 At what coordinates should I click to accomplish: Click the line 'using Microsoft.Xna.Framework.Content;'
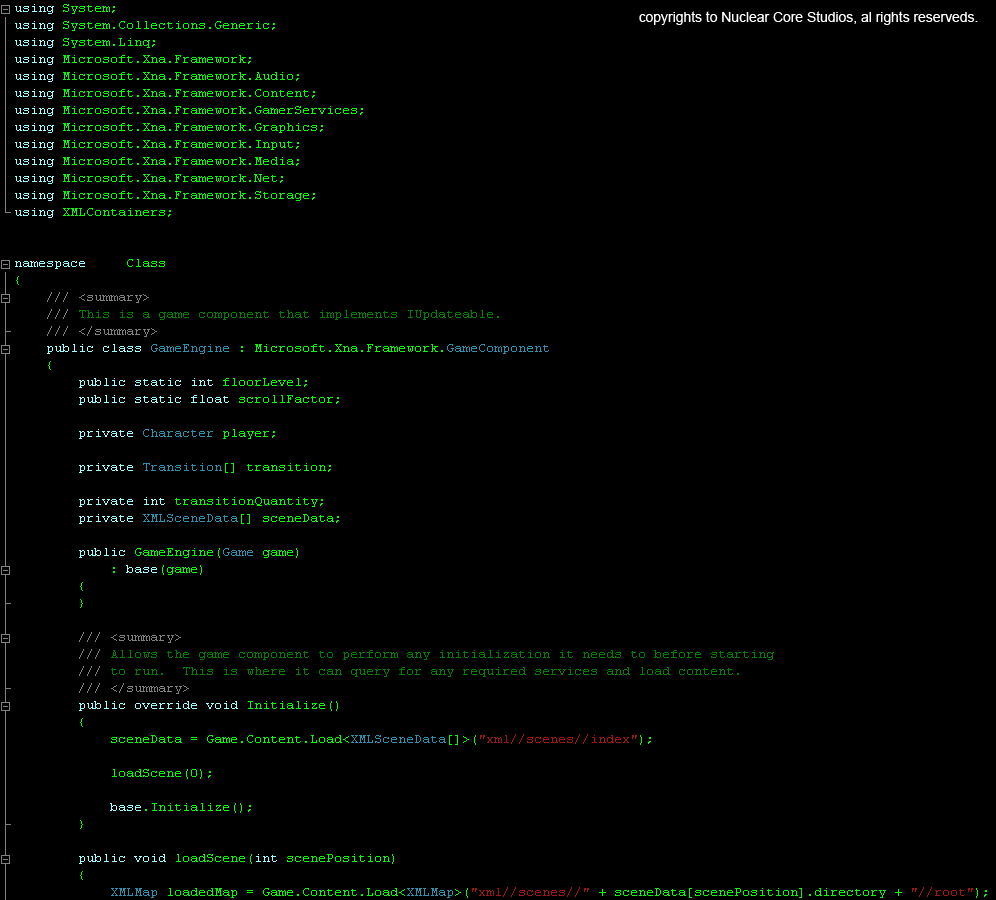pyautogui.click(x=165, y=93)
